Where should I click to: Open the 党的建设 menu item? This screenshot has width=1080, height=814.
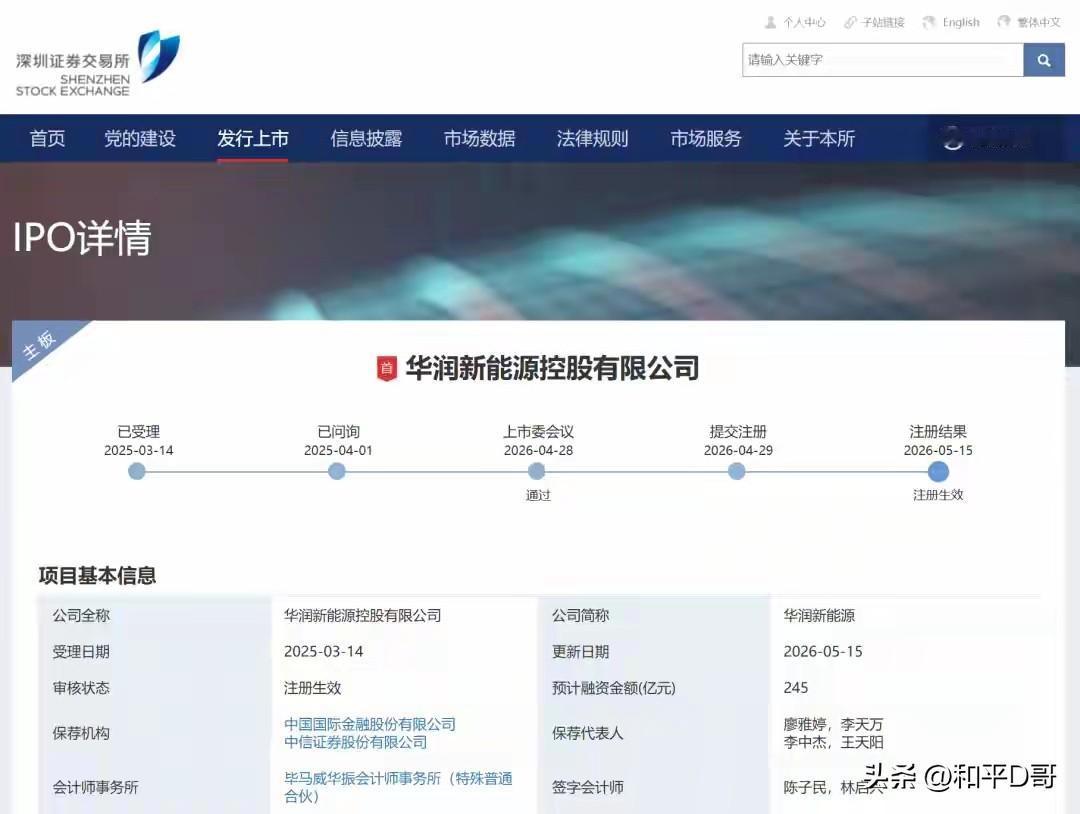140,138
